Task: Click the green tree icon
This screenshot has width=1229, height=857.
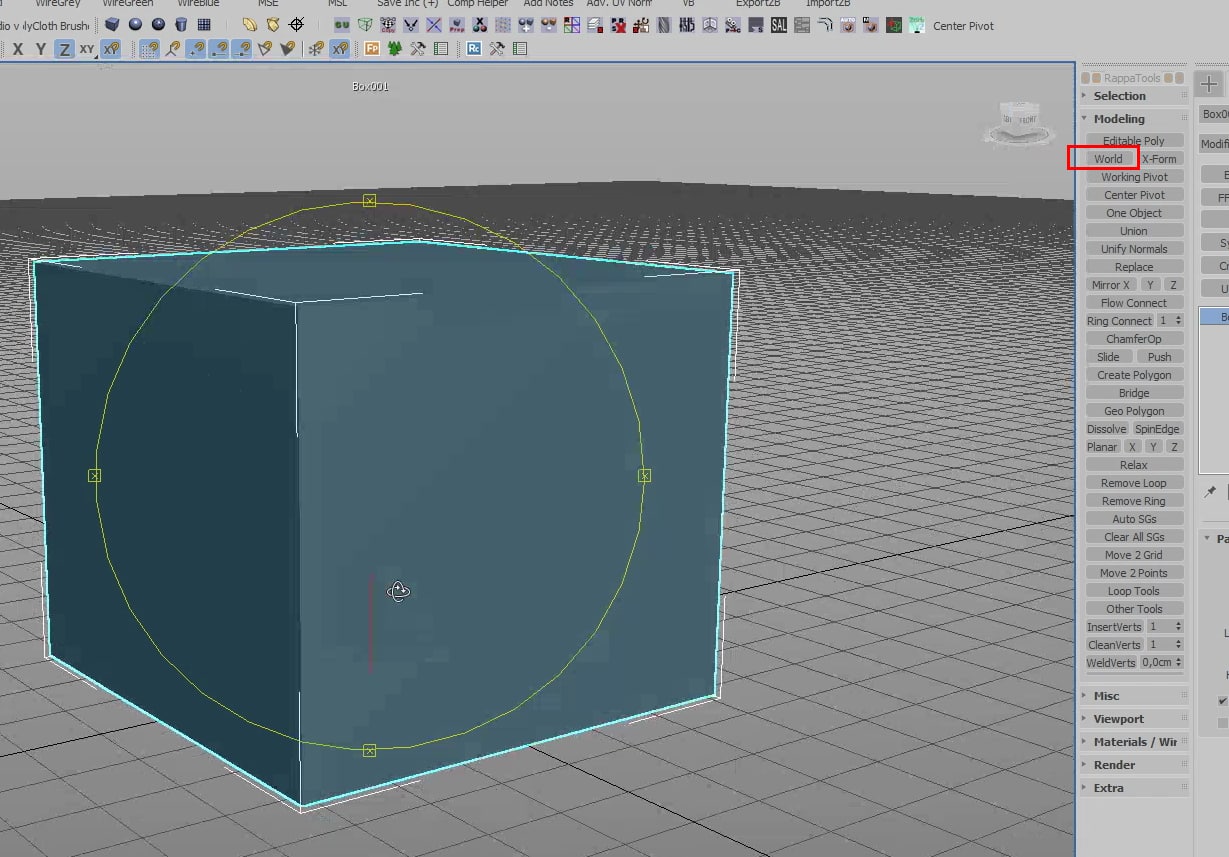Action: (395, 48)
